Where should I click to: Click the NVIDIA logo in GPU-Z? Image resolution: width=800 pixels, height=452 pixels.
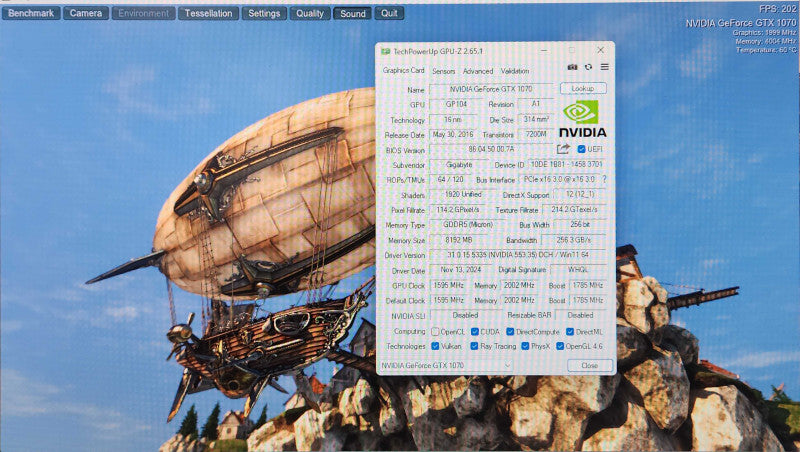click(x=583, y=118)
